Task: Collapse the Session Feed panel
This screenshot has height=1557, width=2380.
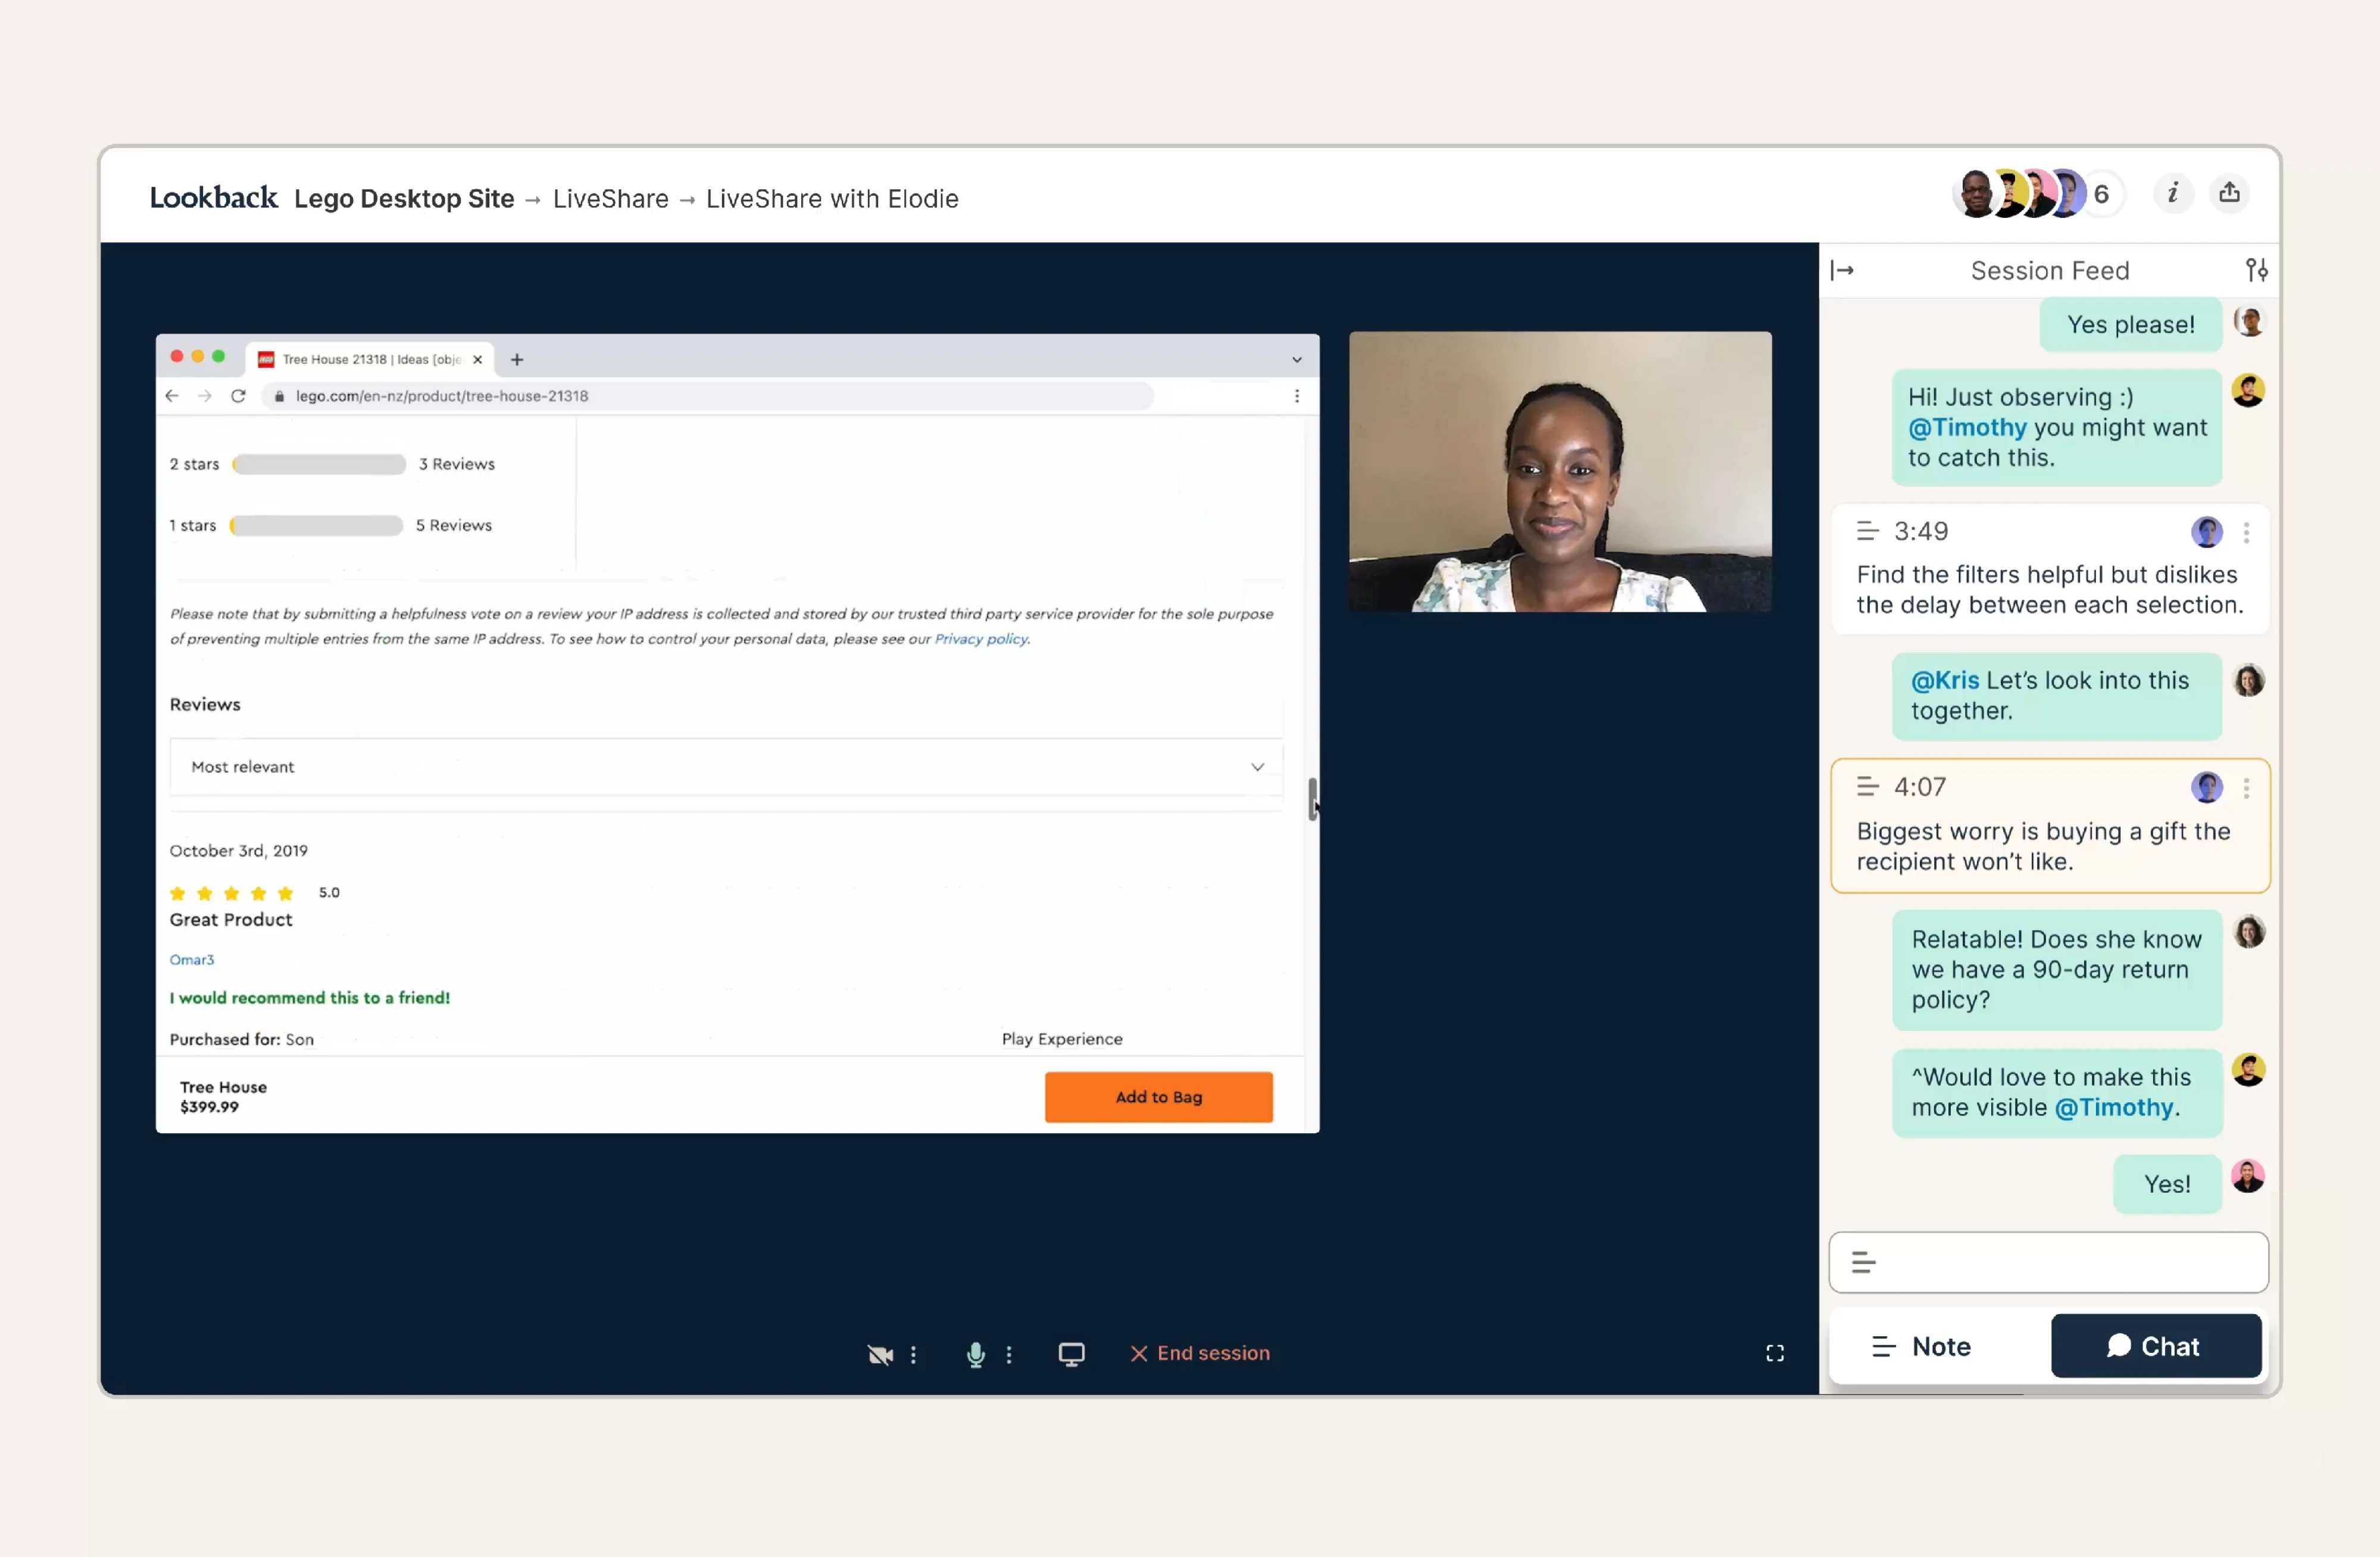Action: click(1843, 270)
